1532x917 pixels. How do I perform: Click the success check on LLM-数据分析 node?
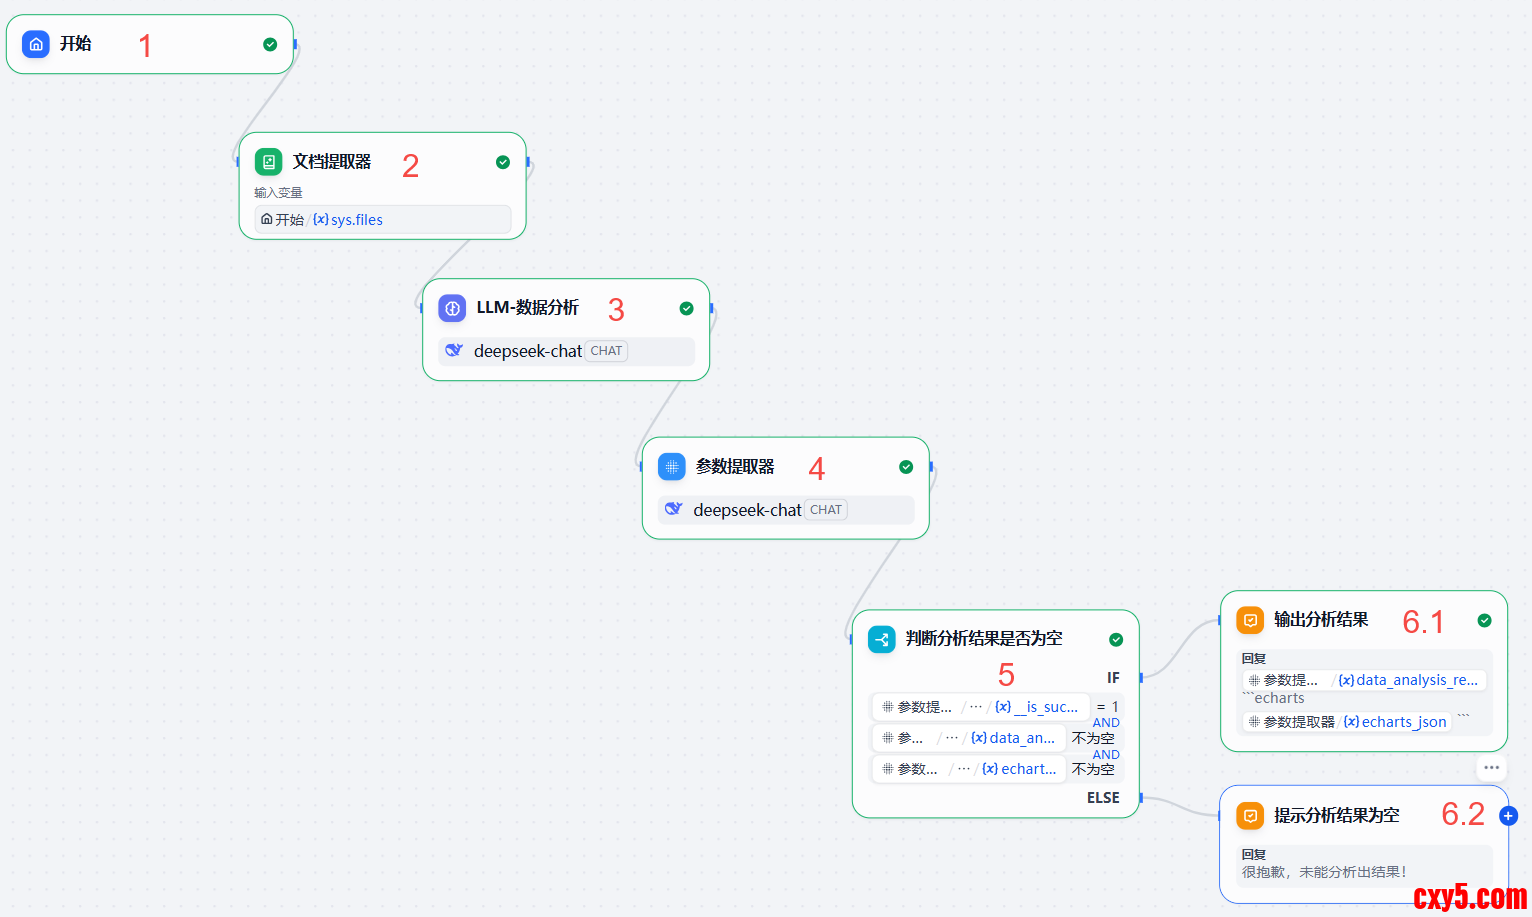pyautogui.click(x=686, y=308)
